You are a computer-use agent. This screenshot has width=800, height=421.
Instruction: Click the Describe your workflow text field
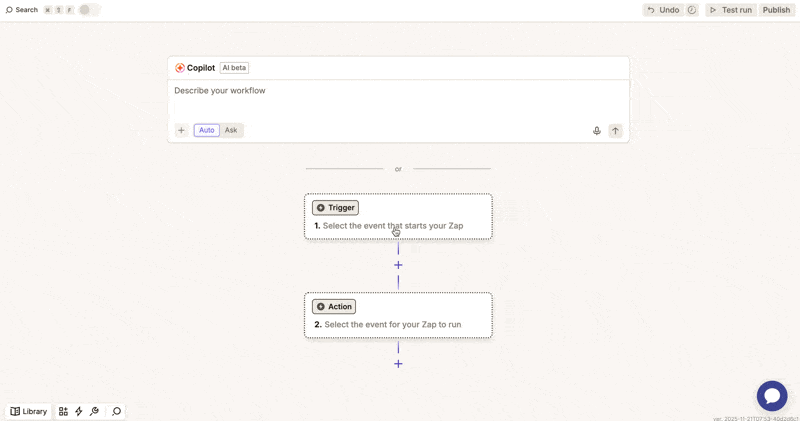[398, 98]
